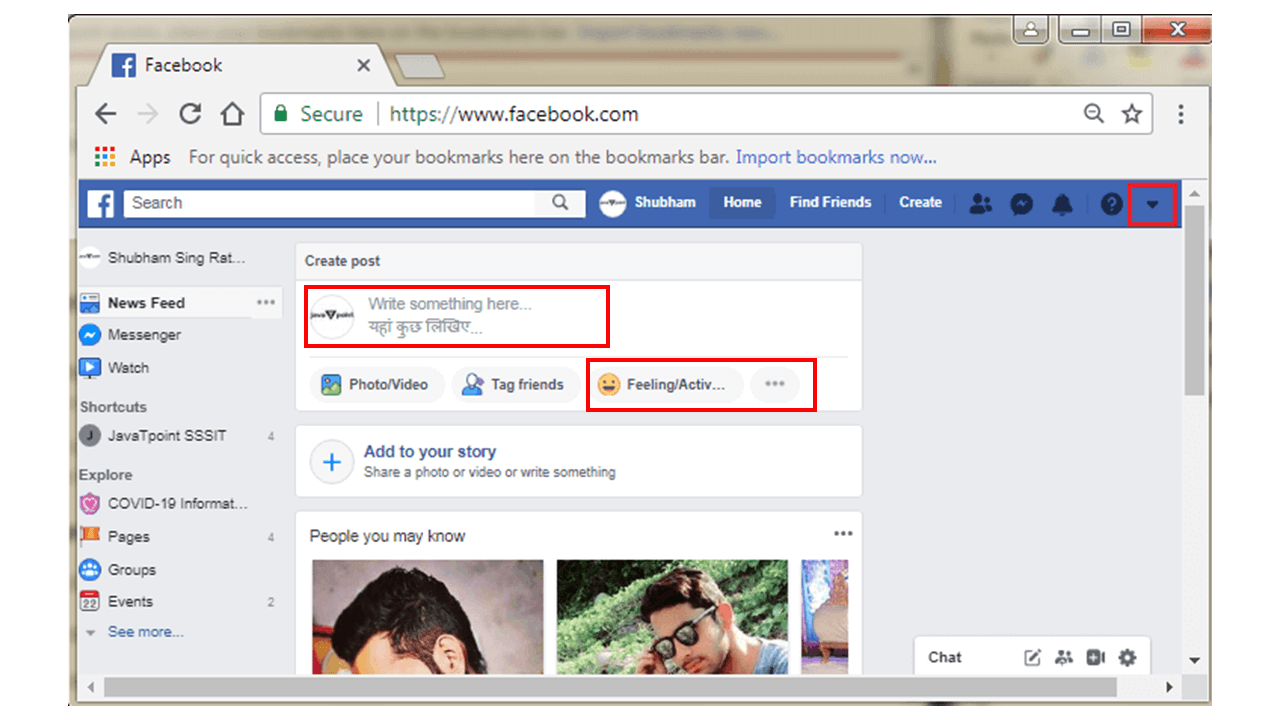The height and width of the screenshot is (720, 1280).
Task: Click Chrome user profile button in titlebar
Action: click(x=1032, y=29)
